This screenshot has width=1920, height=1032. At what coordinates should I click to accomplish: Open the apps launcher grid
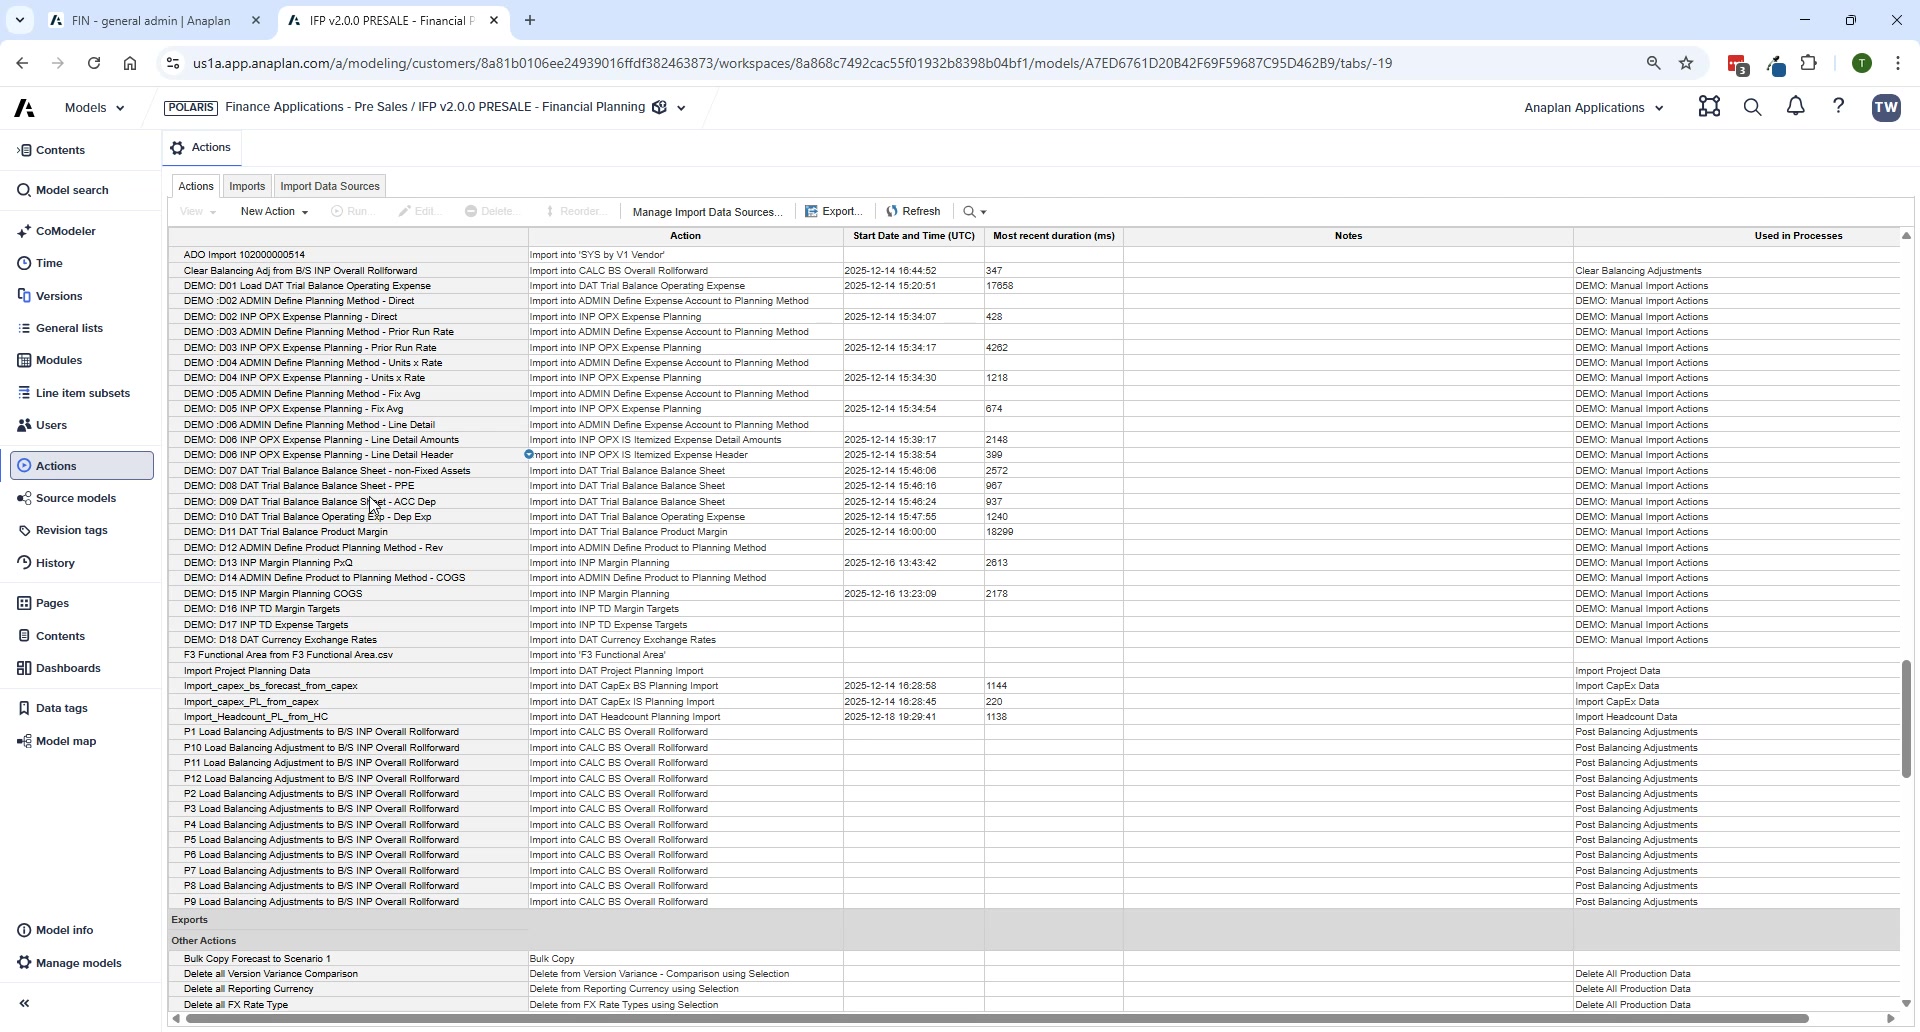tap(1709, 107)
